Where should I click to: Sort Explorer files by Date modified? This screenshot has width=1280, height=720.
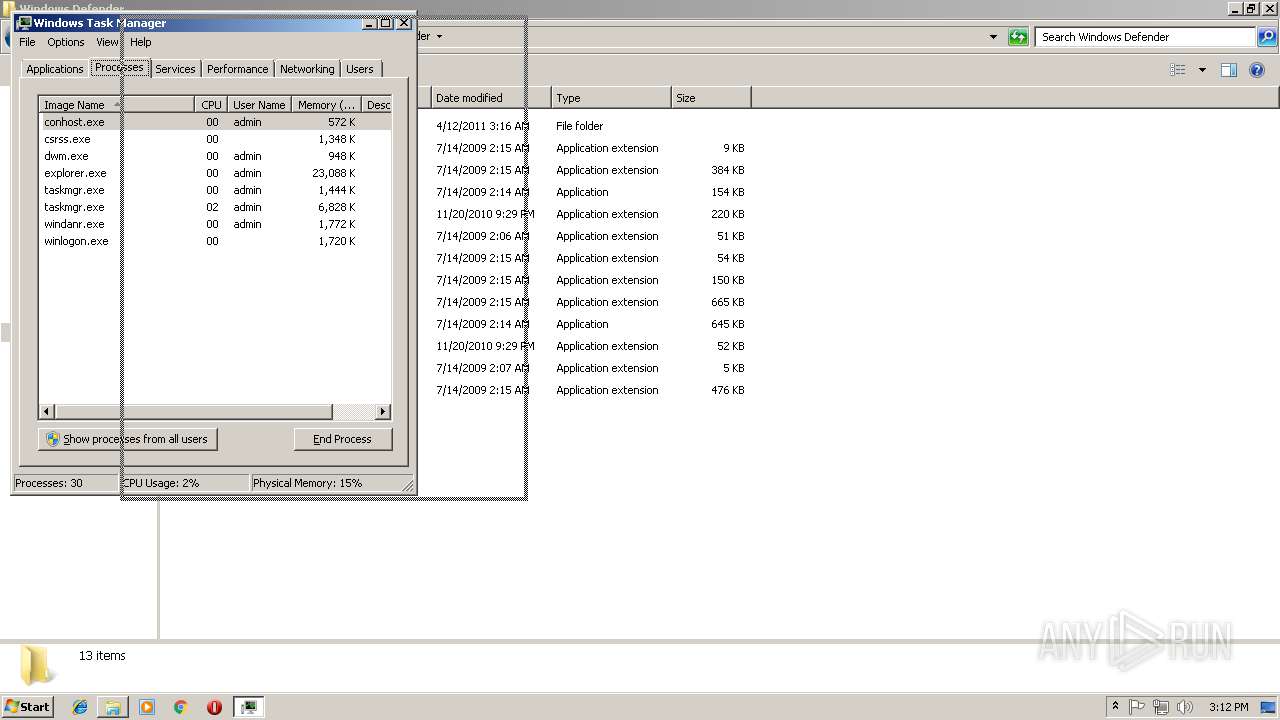(491, 98)
